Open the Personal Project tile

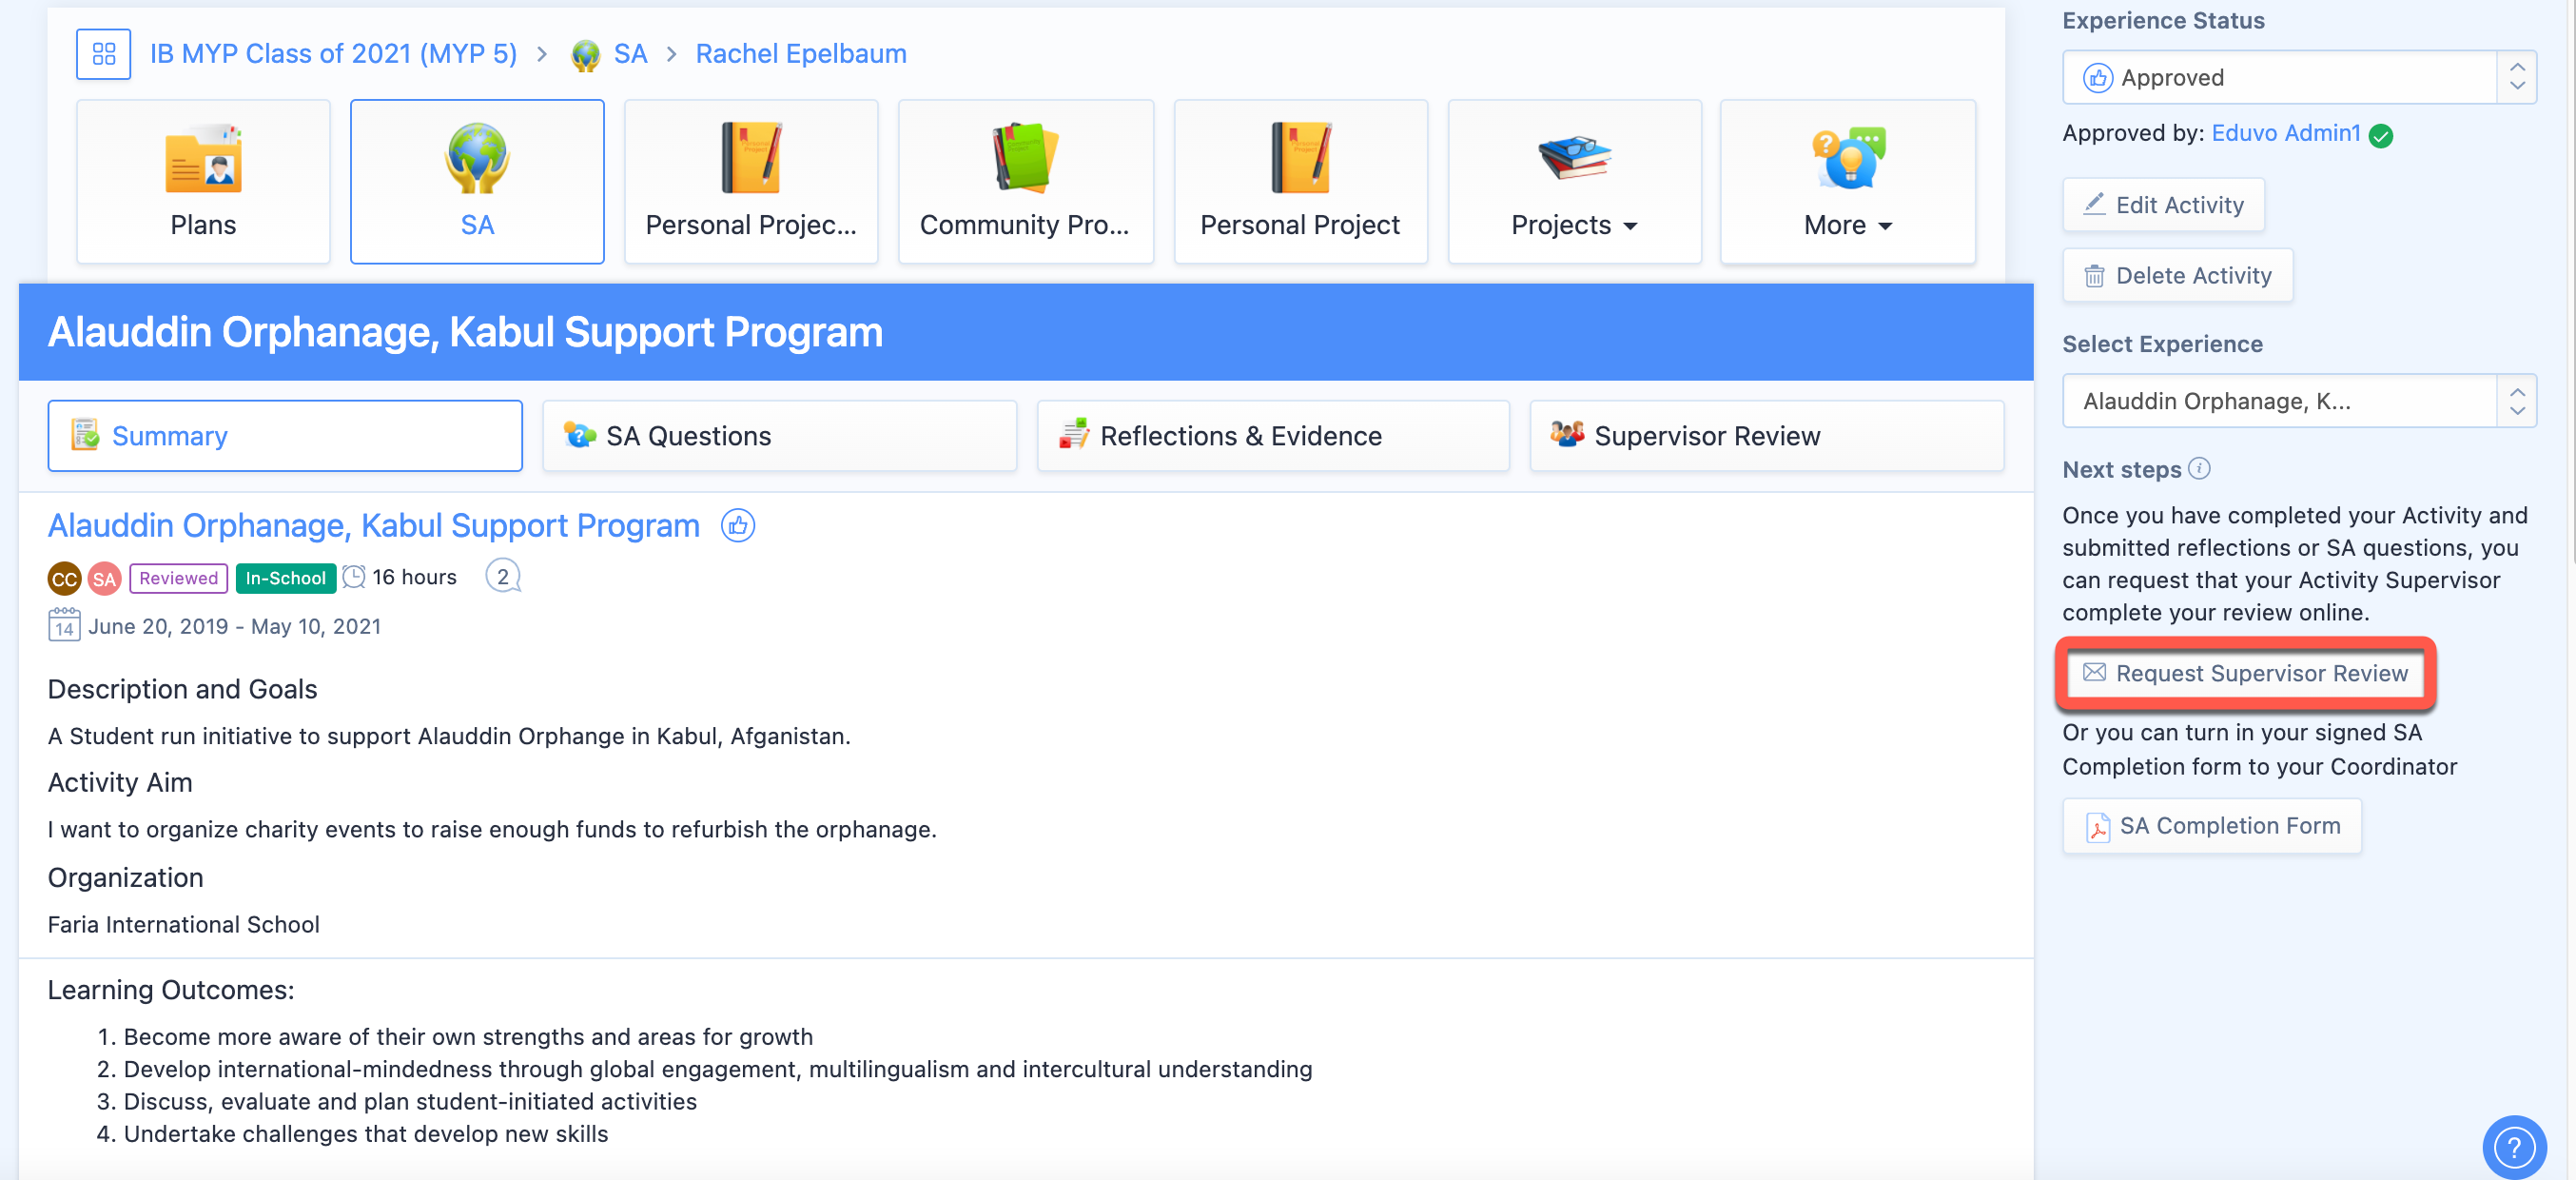[x=1300, y=181]
